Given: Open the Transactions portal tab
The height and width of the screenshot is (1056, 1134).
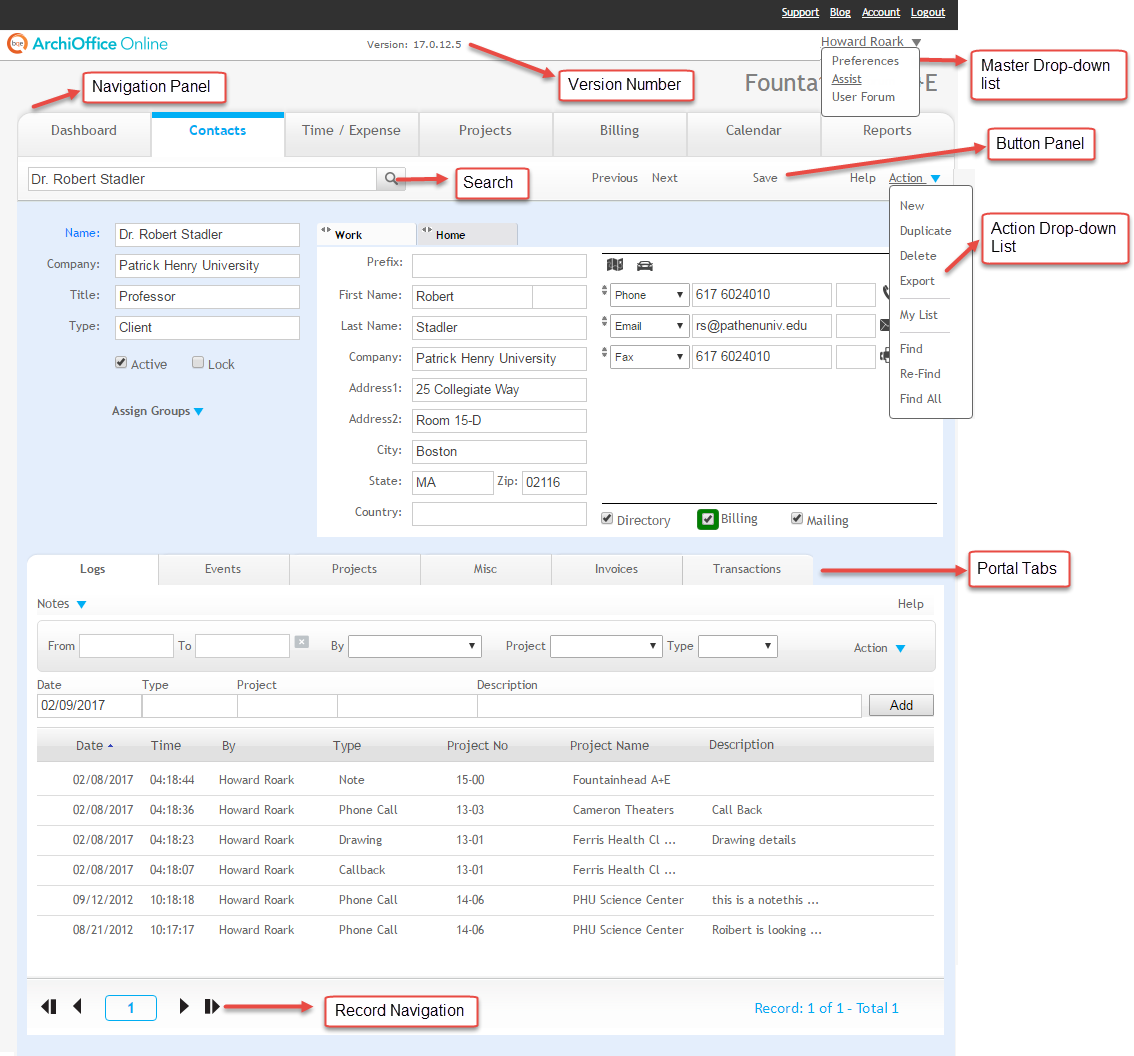Looking at the screenshot, I should 747,569.
